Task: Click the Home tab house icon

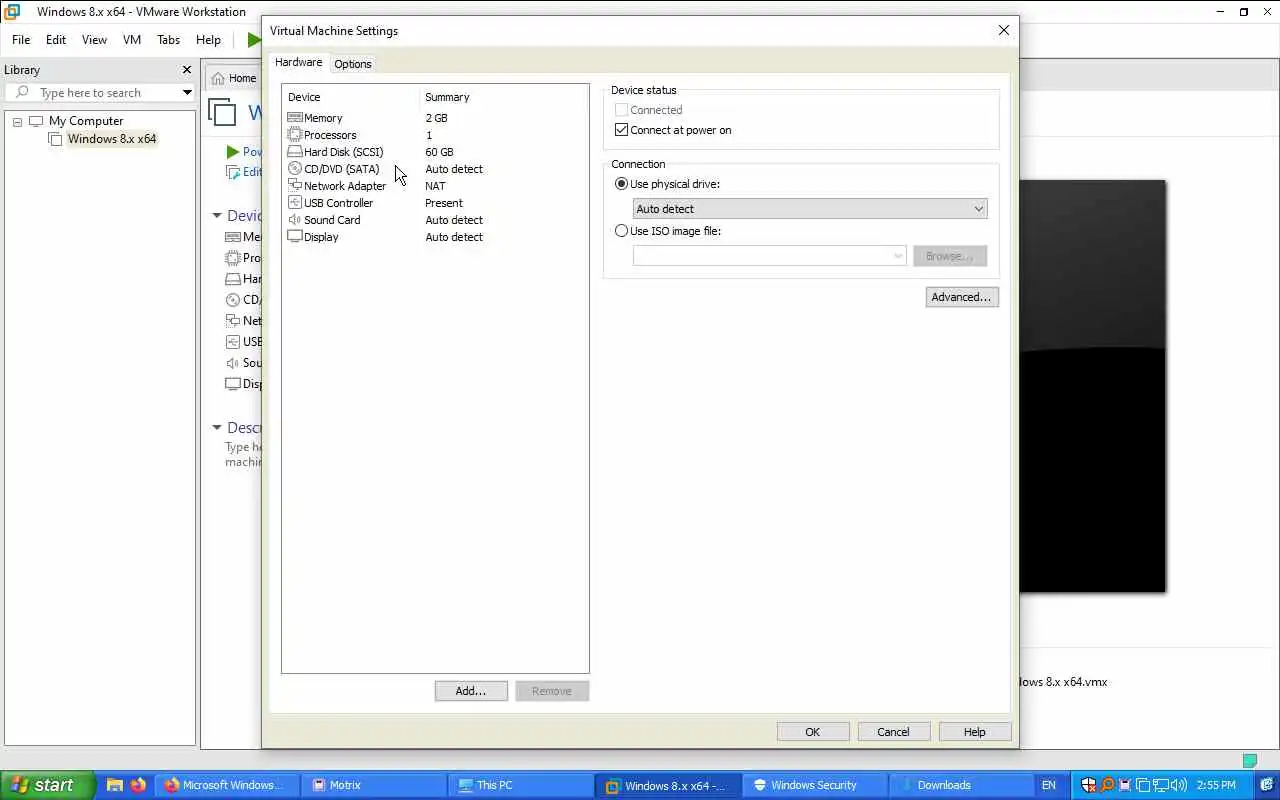Action: pos(218,78)
